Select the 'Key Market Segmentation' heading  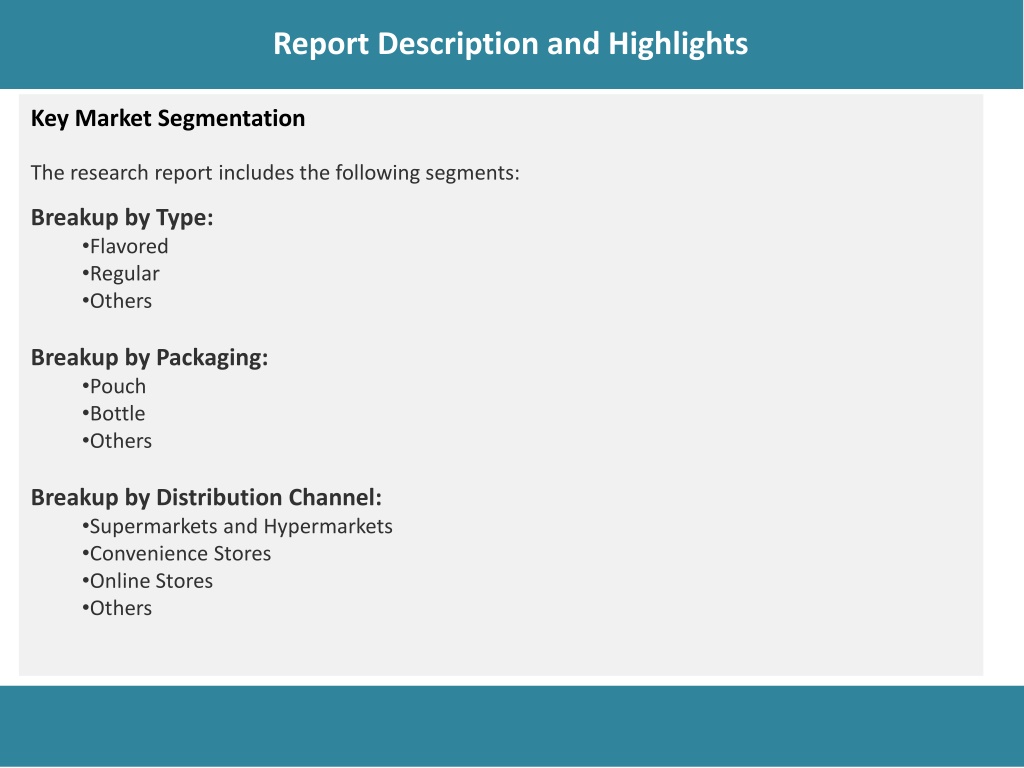point(168,119)
